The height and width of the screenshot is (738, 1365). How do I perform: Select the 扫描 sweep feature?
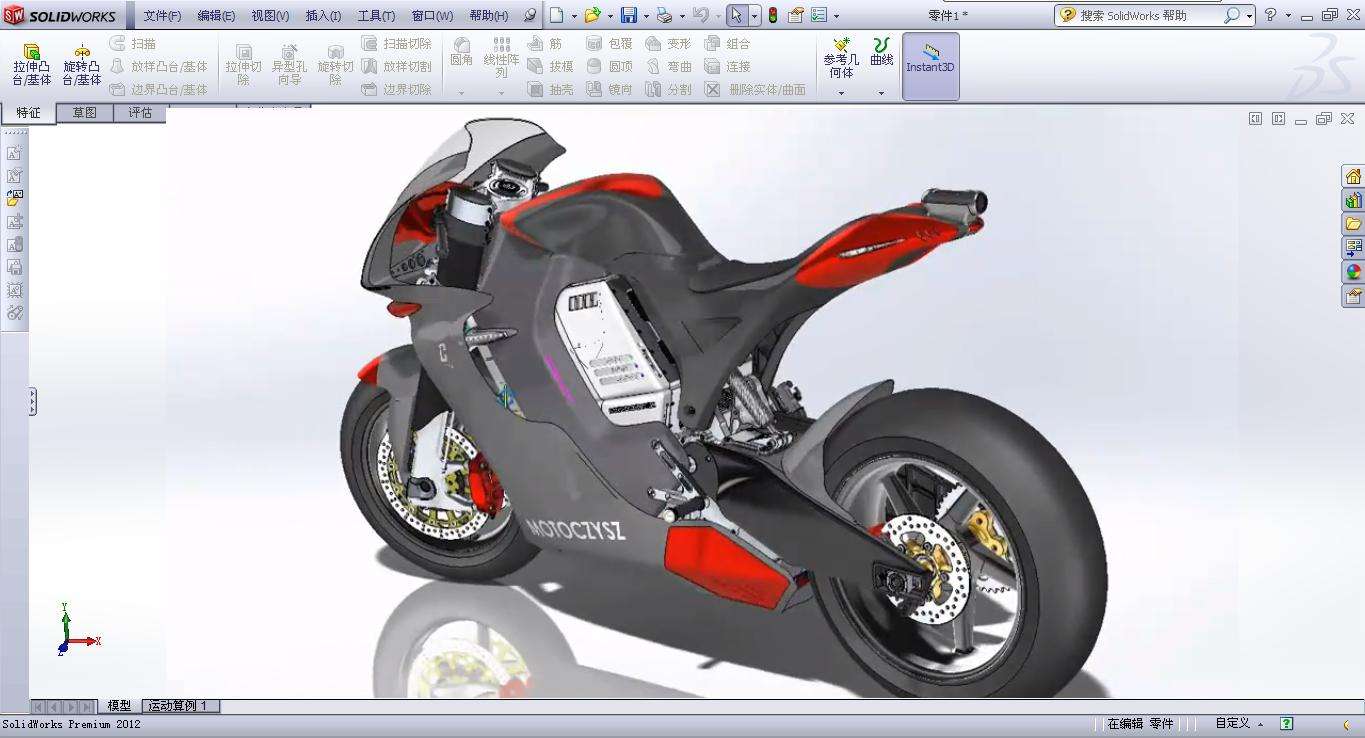click(133, 44)
